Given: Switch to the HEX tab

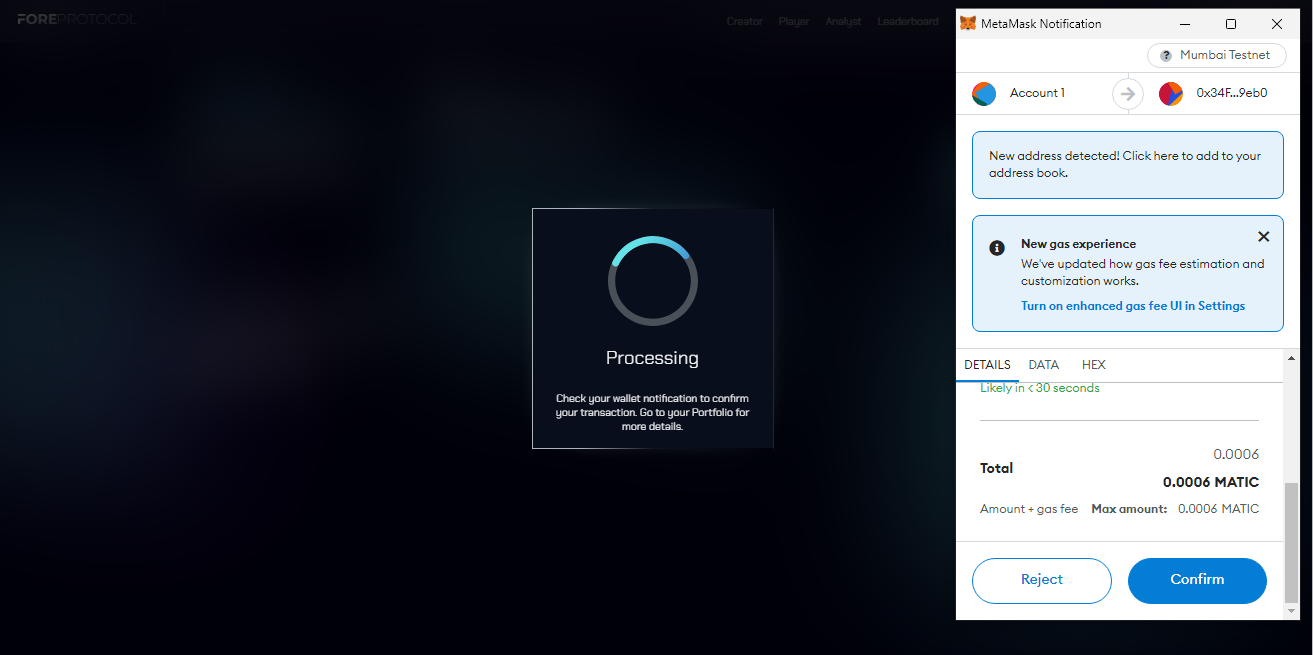Looking at the screenshot, I should pyautogui.click(x=1094, y=365).
